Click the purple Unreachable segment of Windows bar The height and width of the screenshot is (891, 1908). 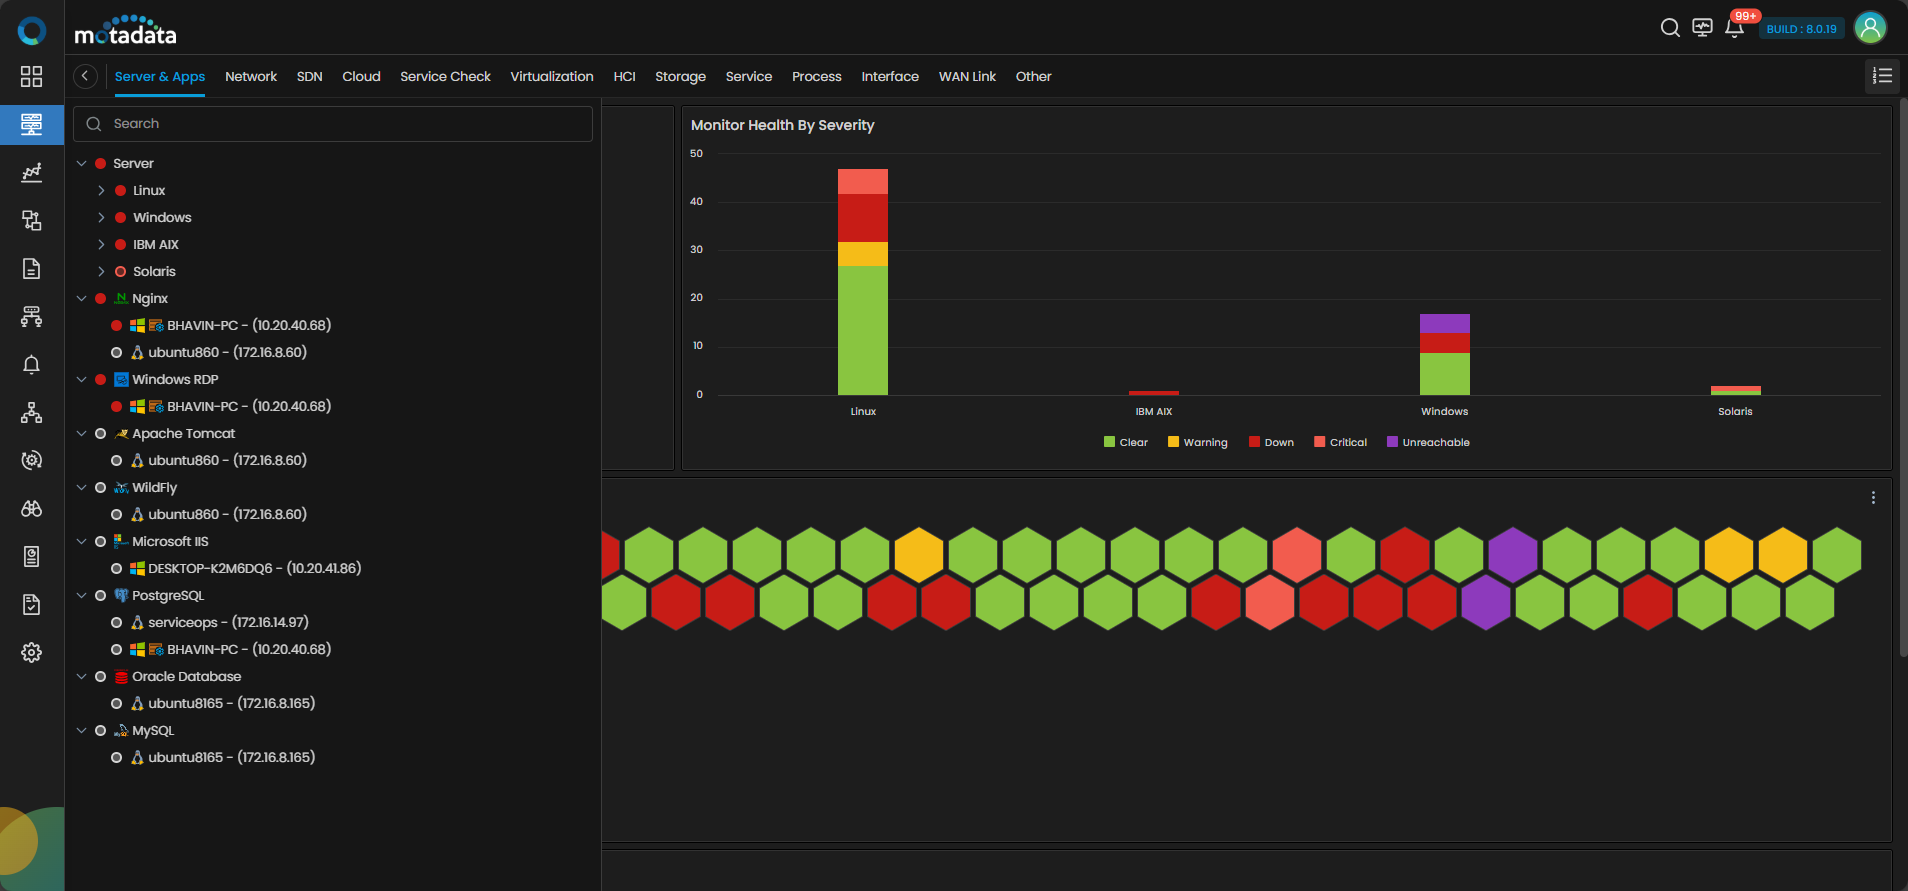pyautogui.click(x=1445, y=323)
